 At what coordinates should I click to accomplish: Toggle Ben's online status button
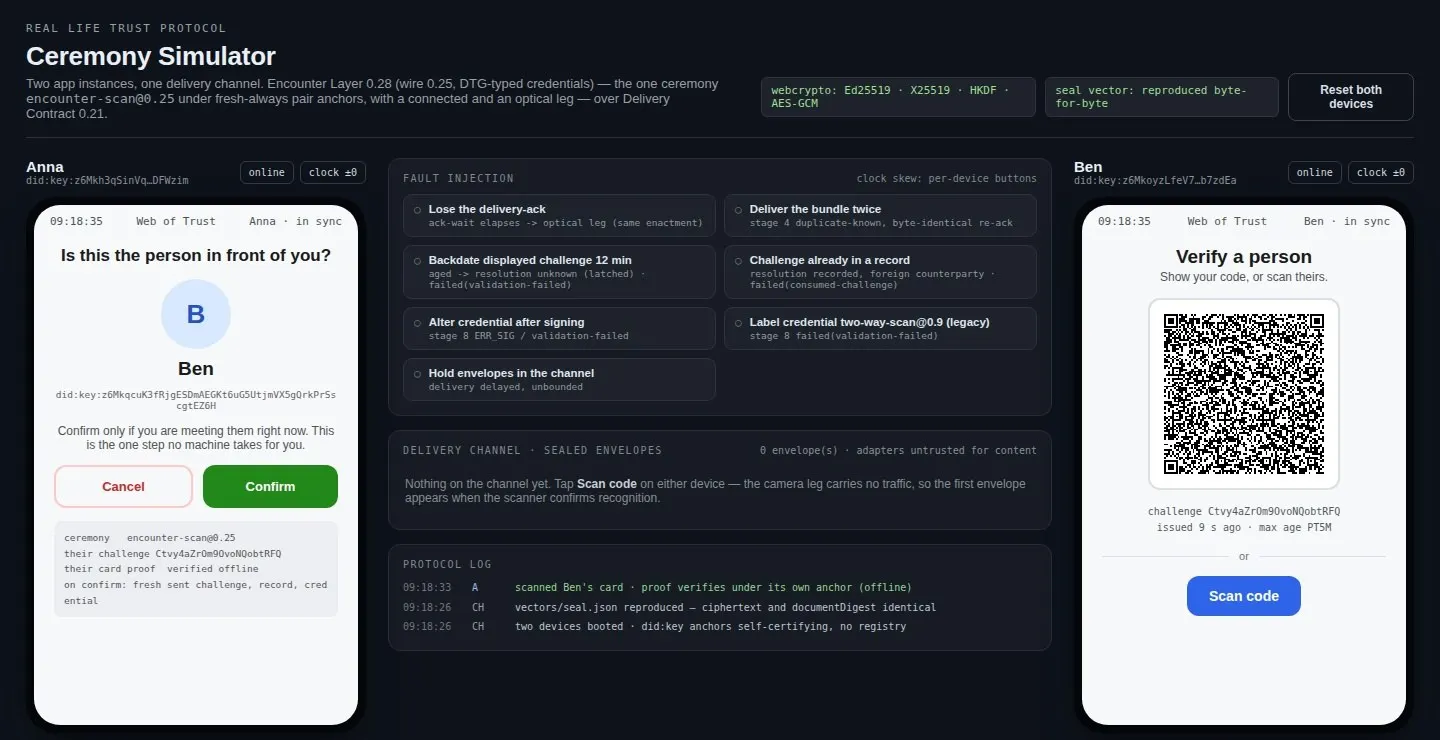click(1315, 172)
